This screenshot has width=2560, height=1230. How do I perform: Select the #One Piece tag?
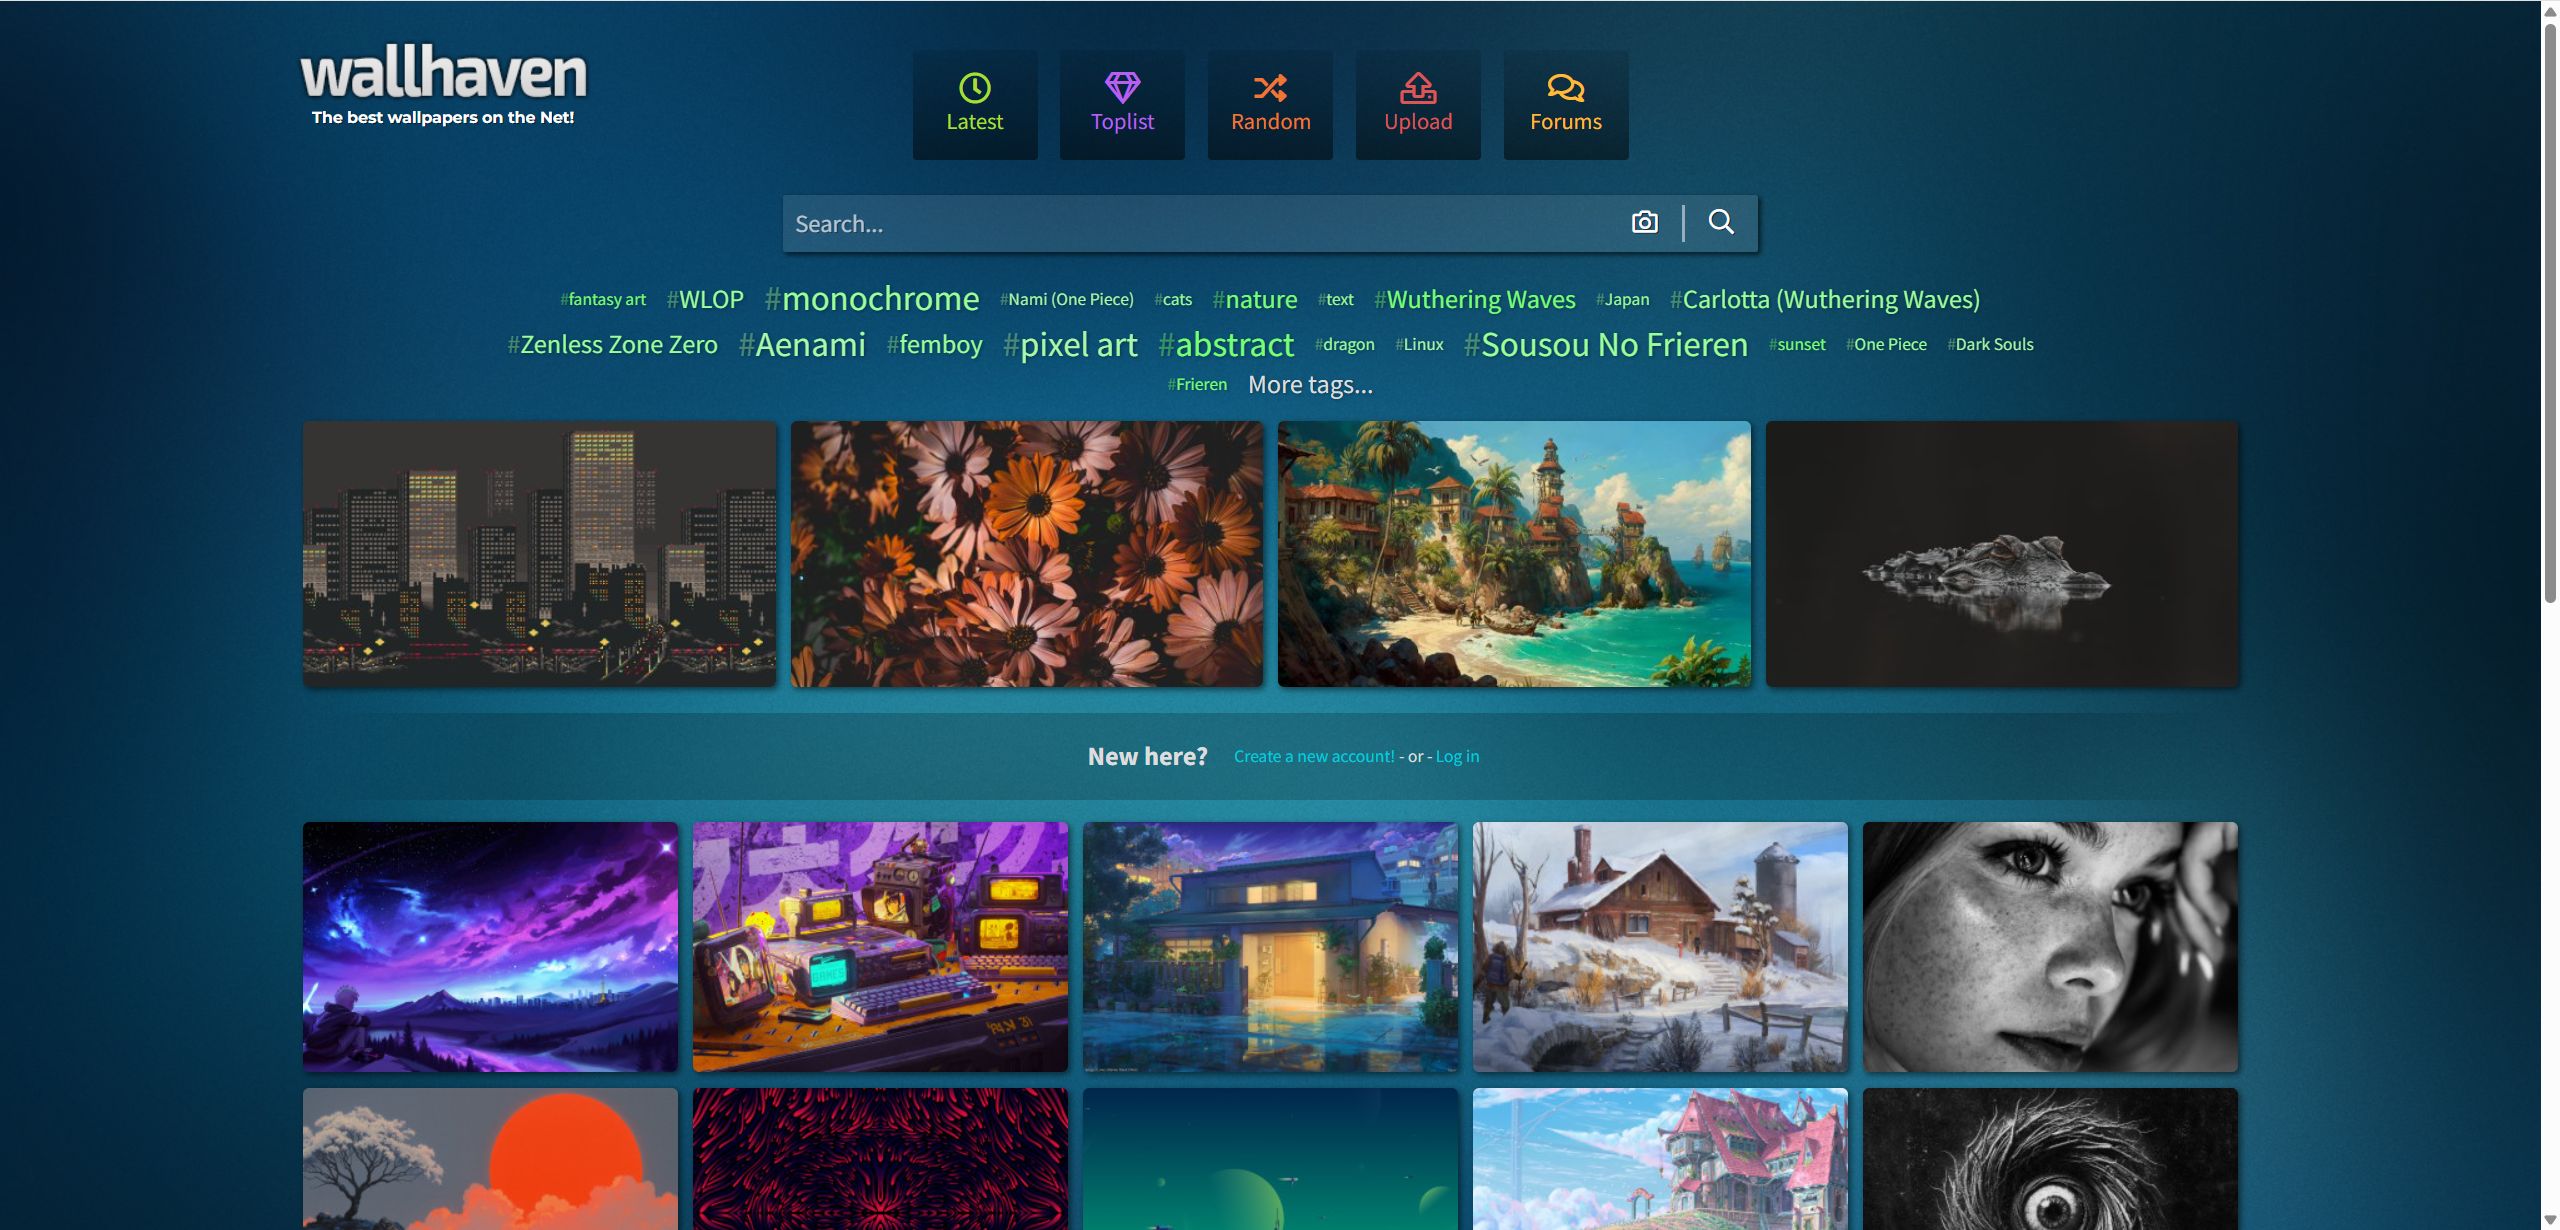pos(1887,344)
